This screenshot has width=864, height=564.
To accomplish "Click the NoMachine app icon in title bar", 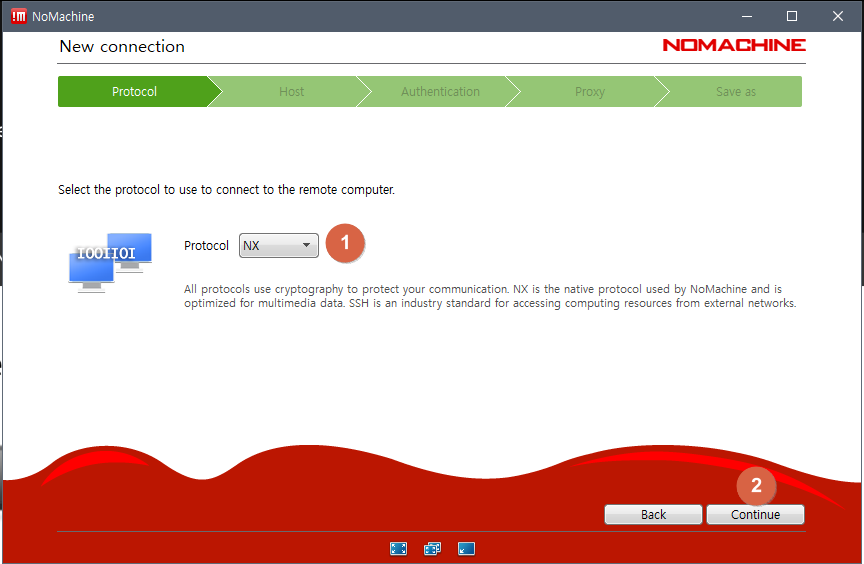I will tap(19, 16).
